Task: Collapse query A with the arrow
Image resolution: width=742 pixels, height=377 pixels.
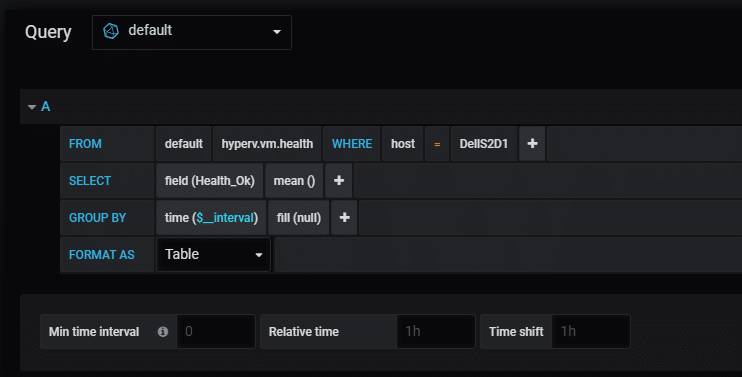Action: click(x=32, y=107)
